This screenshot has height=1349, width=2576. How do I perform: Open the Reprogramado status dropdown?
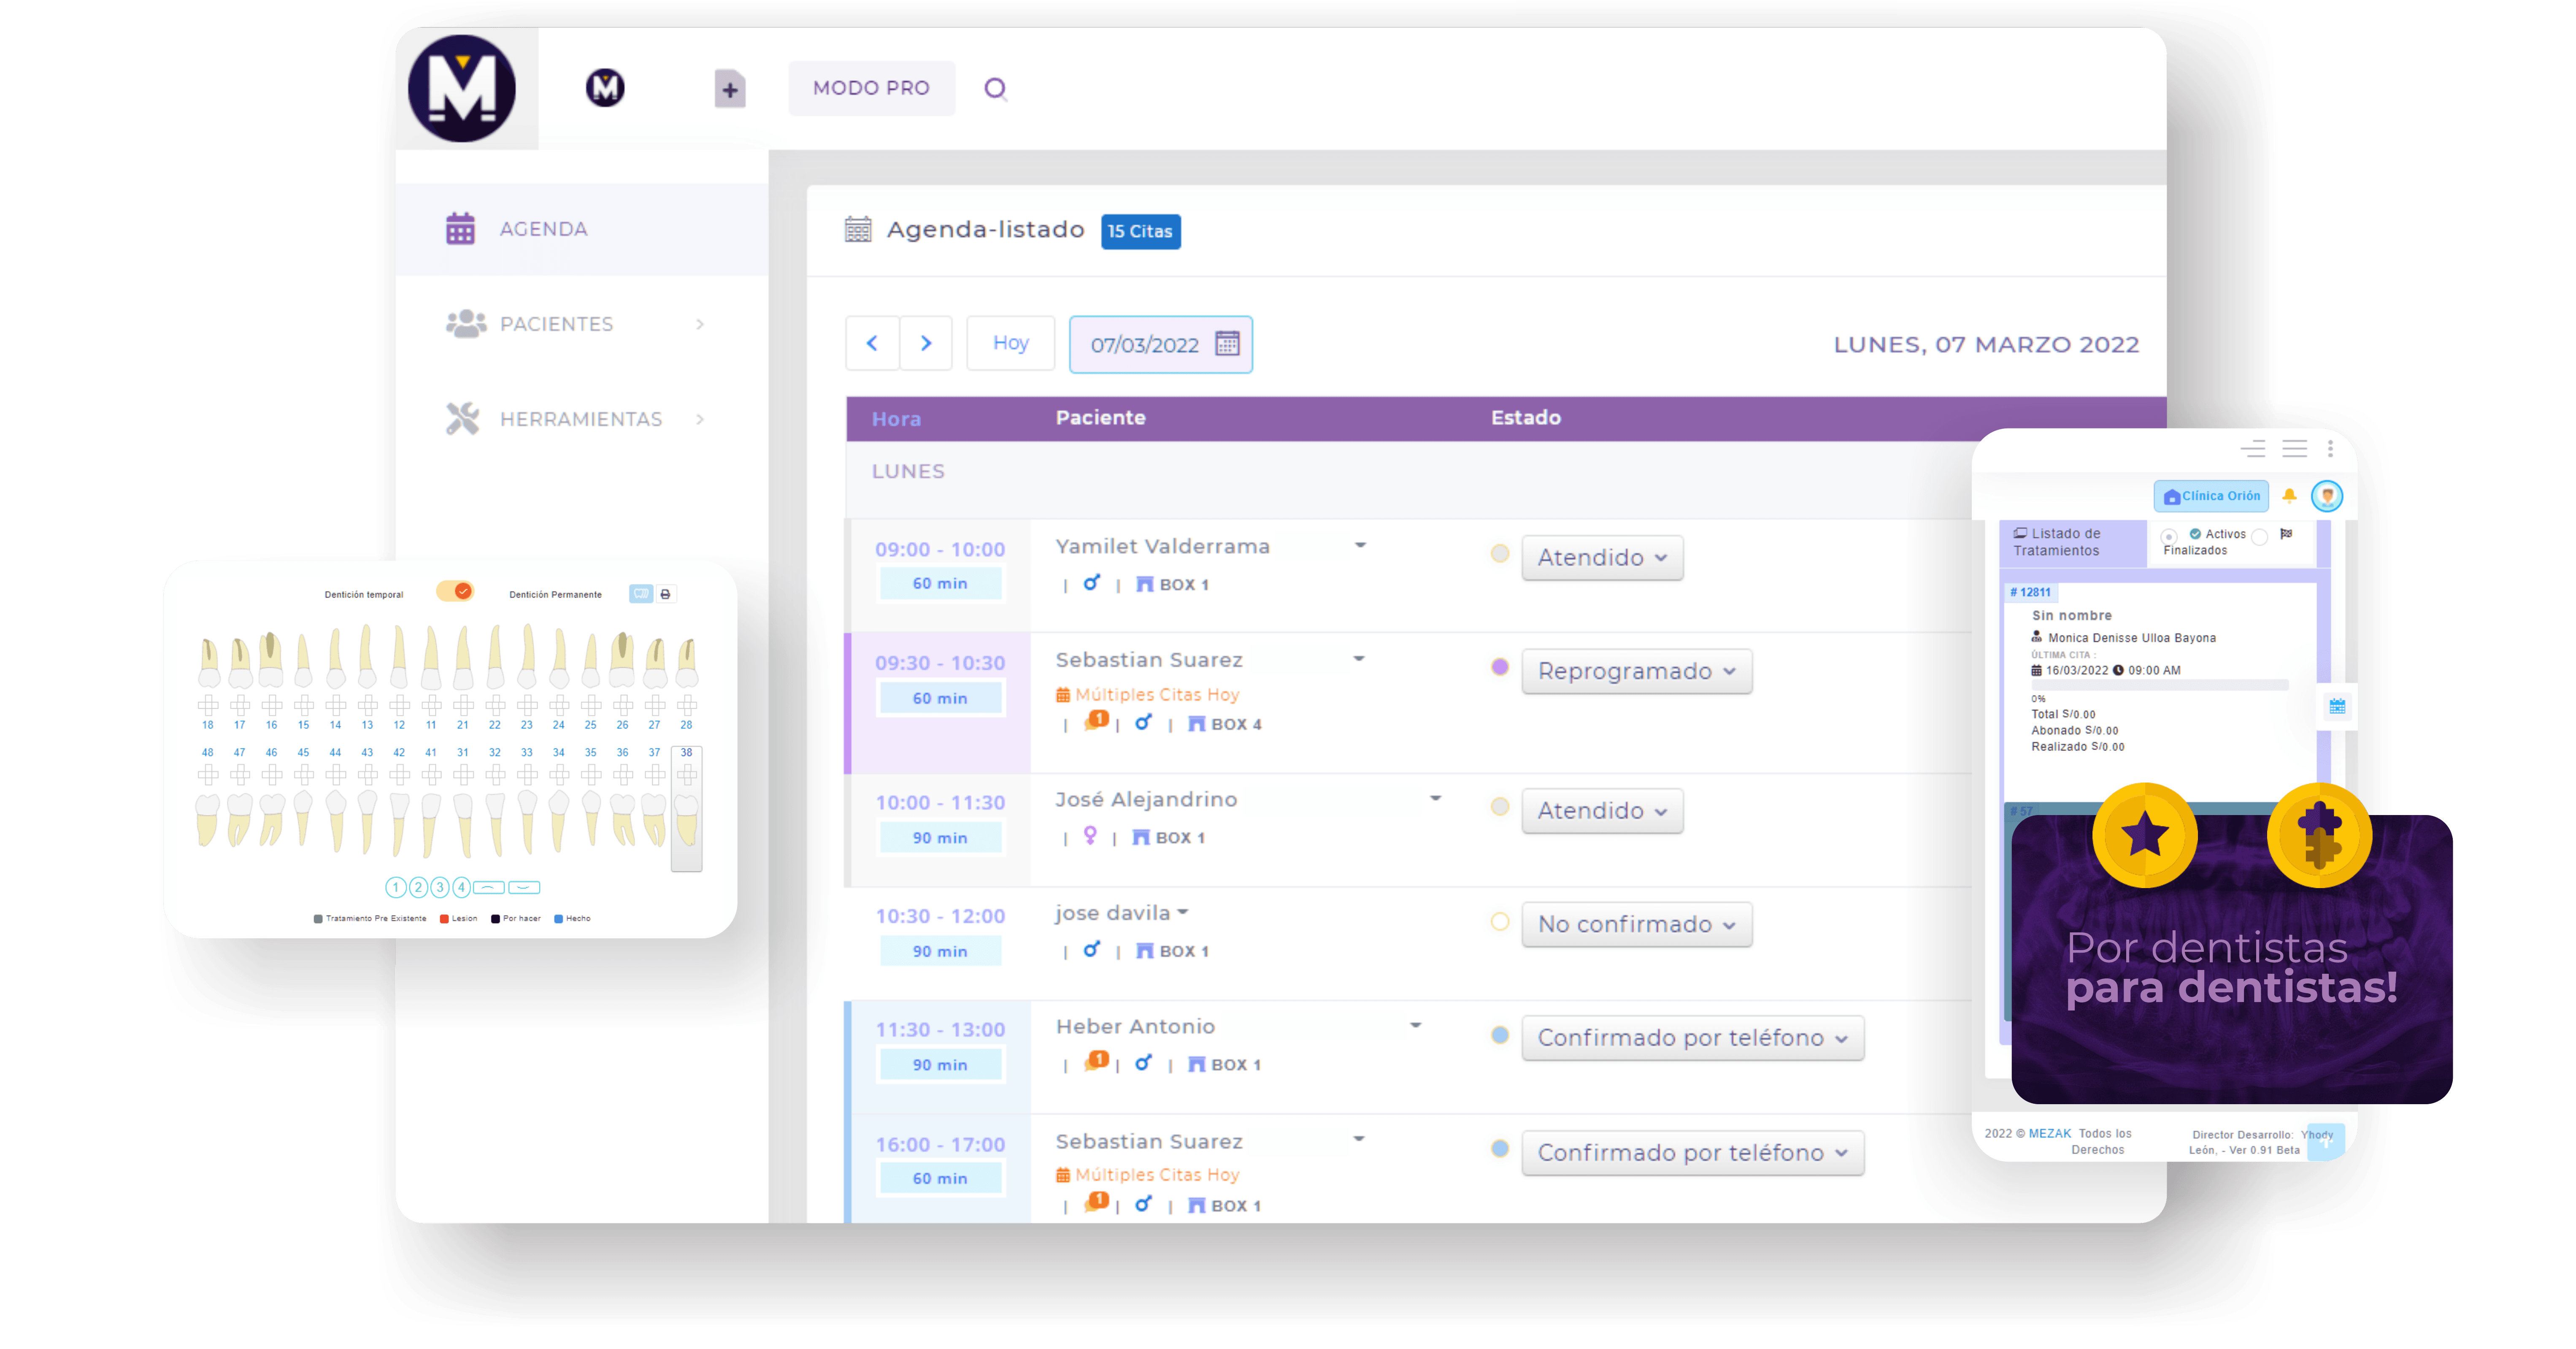[1637, 671]
